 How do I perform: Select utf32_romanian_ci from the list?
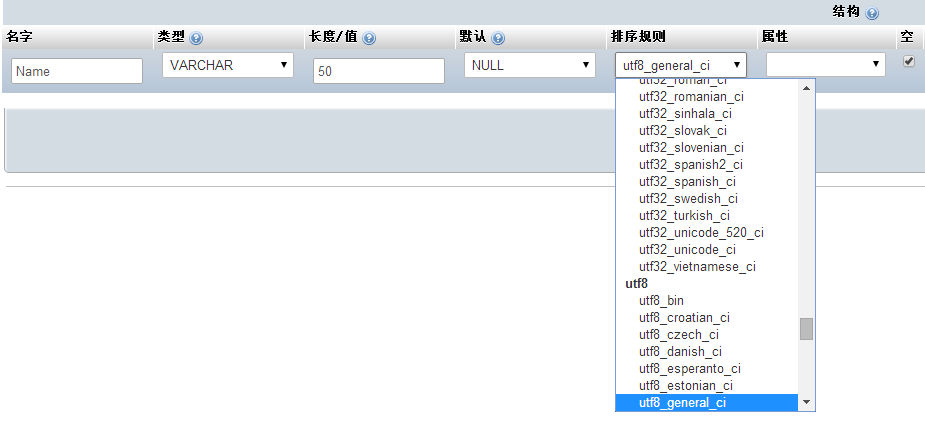707,96
